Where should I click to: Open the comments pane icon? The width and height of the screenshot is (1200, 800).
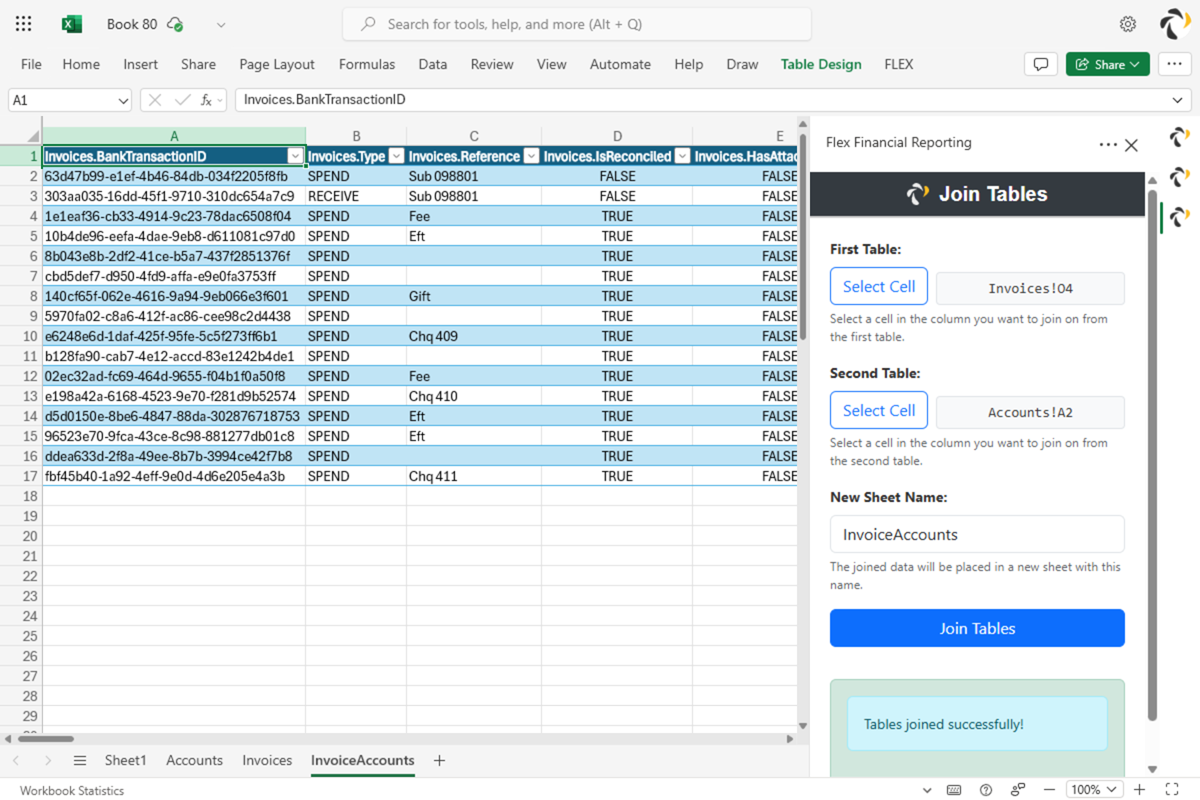[x=1041, y=64]
